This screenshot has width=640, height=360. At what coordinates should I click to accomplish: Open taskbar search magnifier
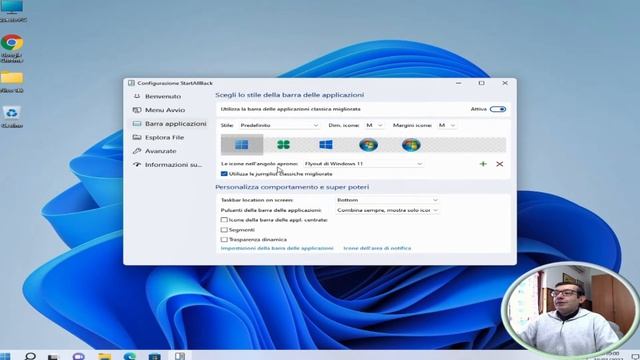pos(30,356)
